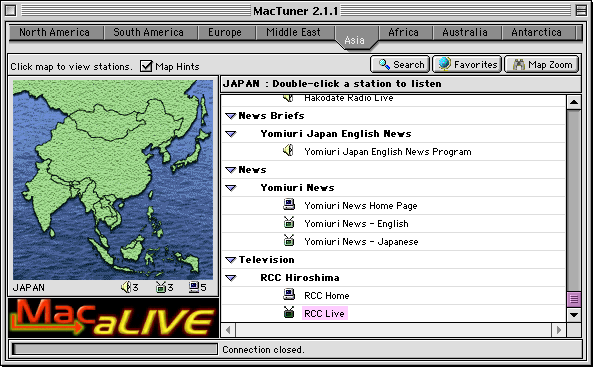This screenshot has width=593, height=367.
Task: Click the web page count icon under the map
Action: 194,287
